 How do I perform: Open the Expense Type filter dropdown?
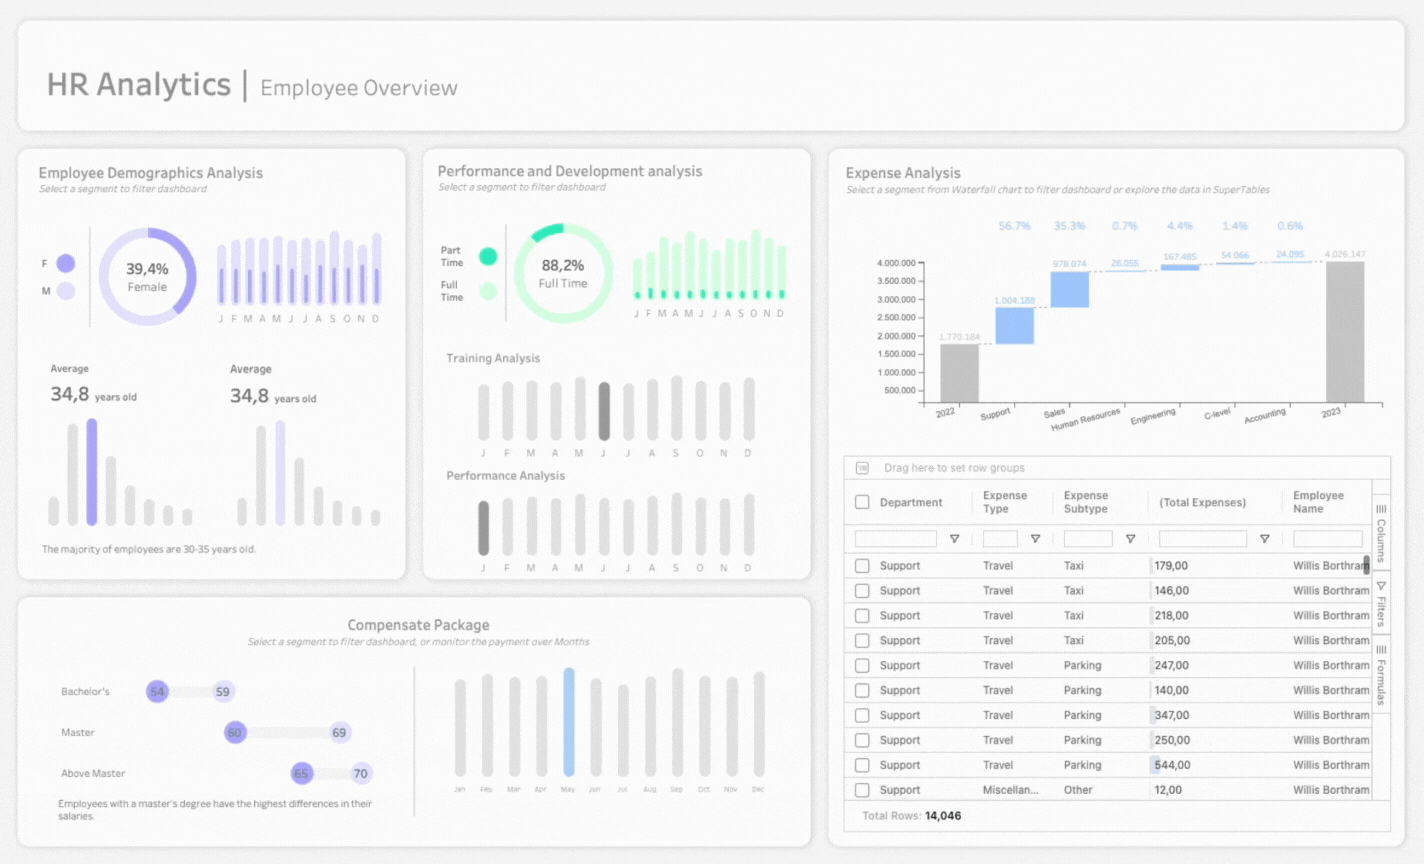coord(1036,538)
